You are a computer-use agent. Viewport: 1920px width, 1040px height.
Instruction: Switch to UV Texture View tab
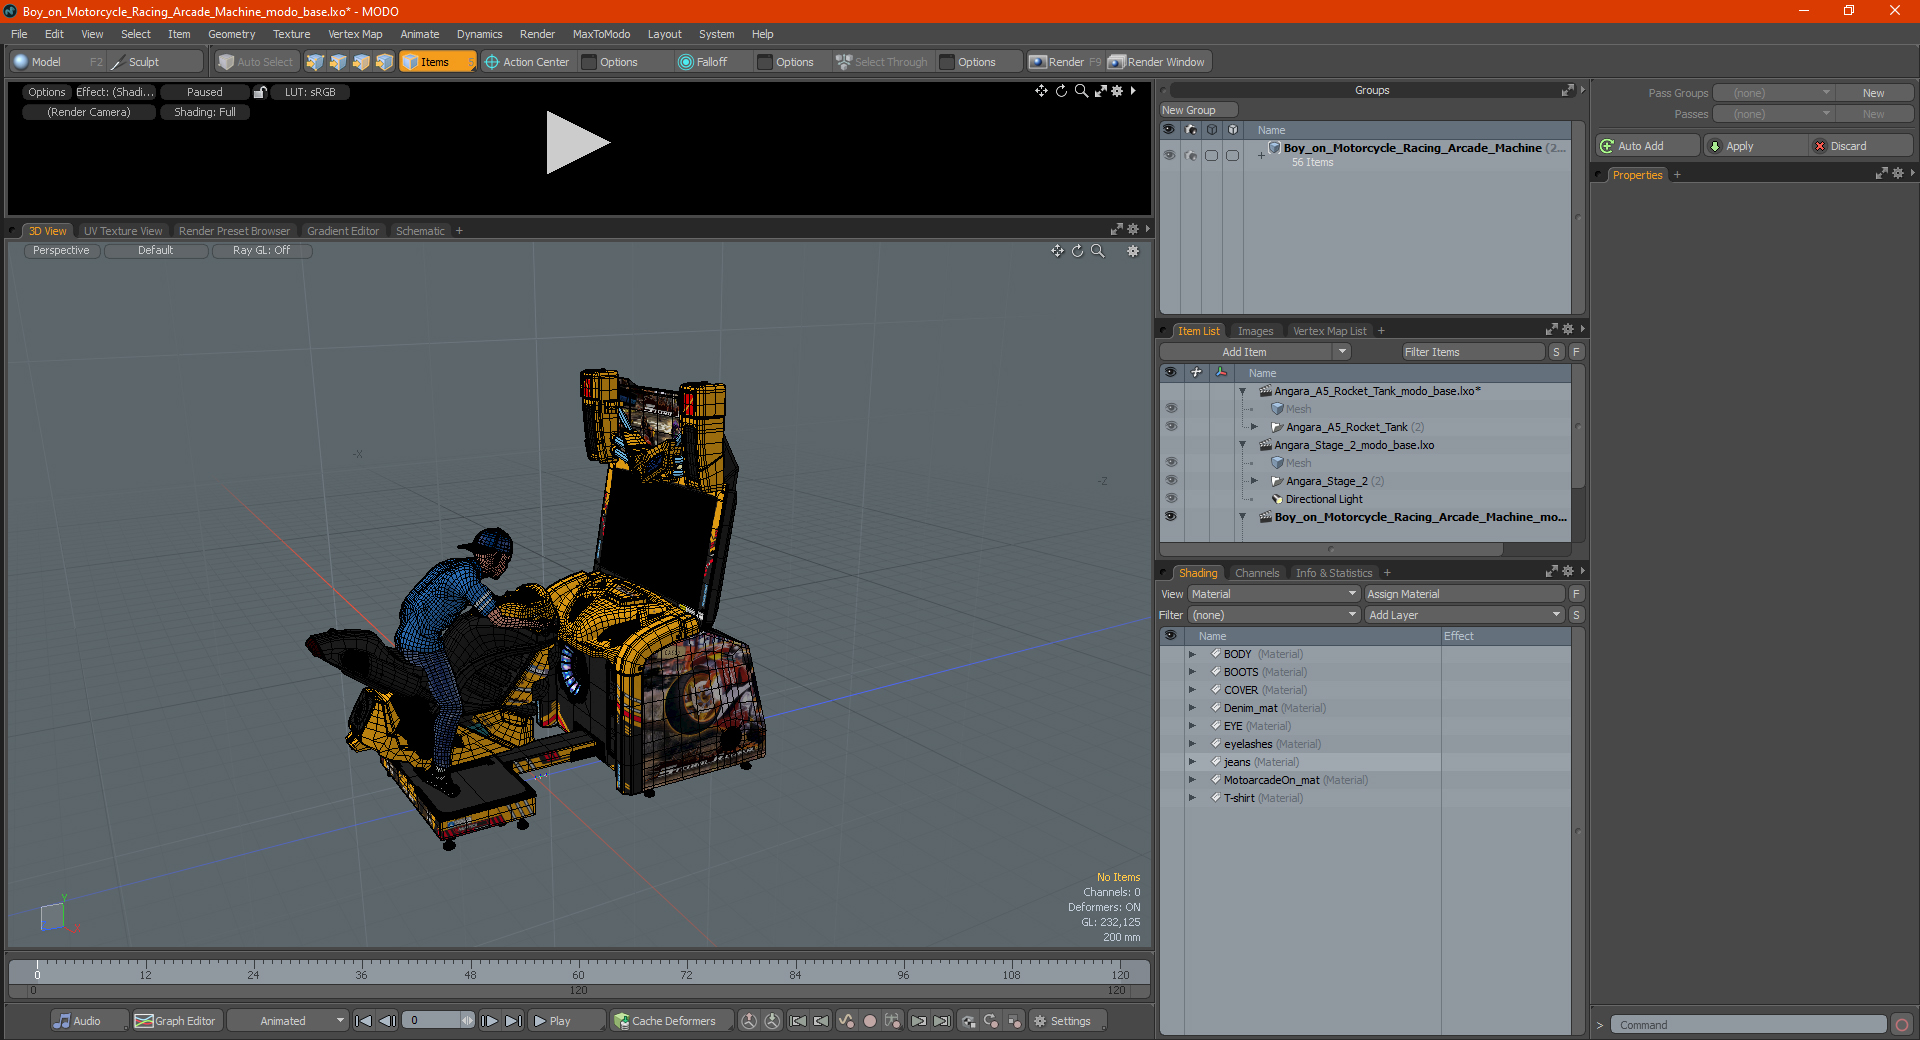(122, 231)
